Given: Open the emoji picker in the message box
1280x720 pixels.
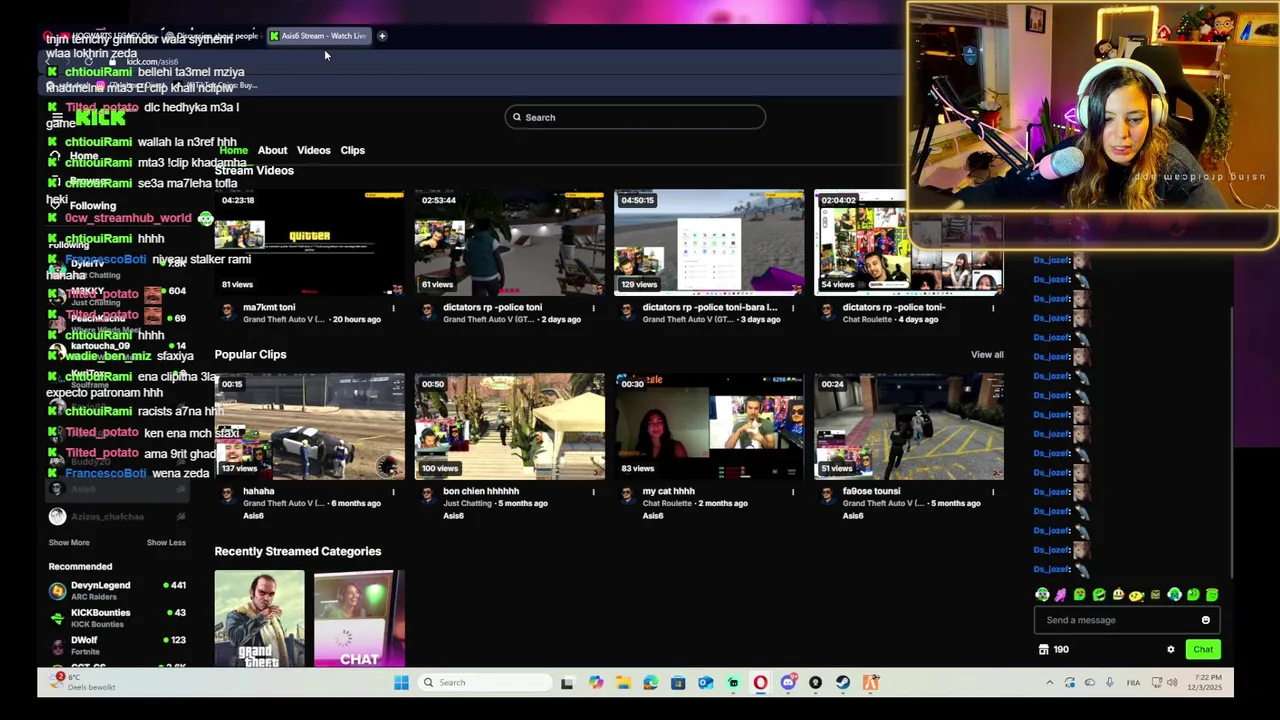Looking at the screenshot, I should (1205, 620).
